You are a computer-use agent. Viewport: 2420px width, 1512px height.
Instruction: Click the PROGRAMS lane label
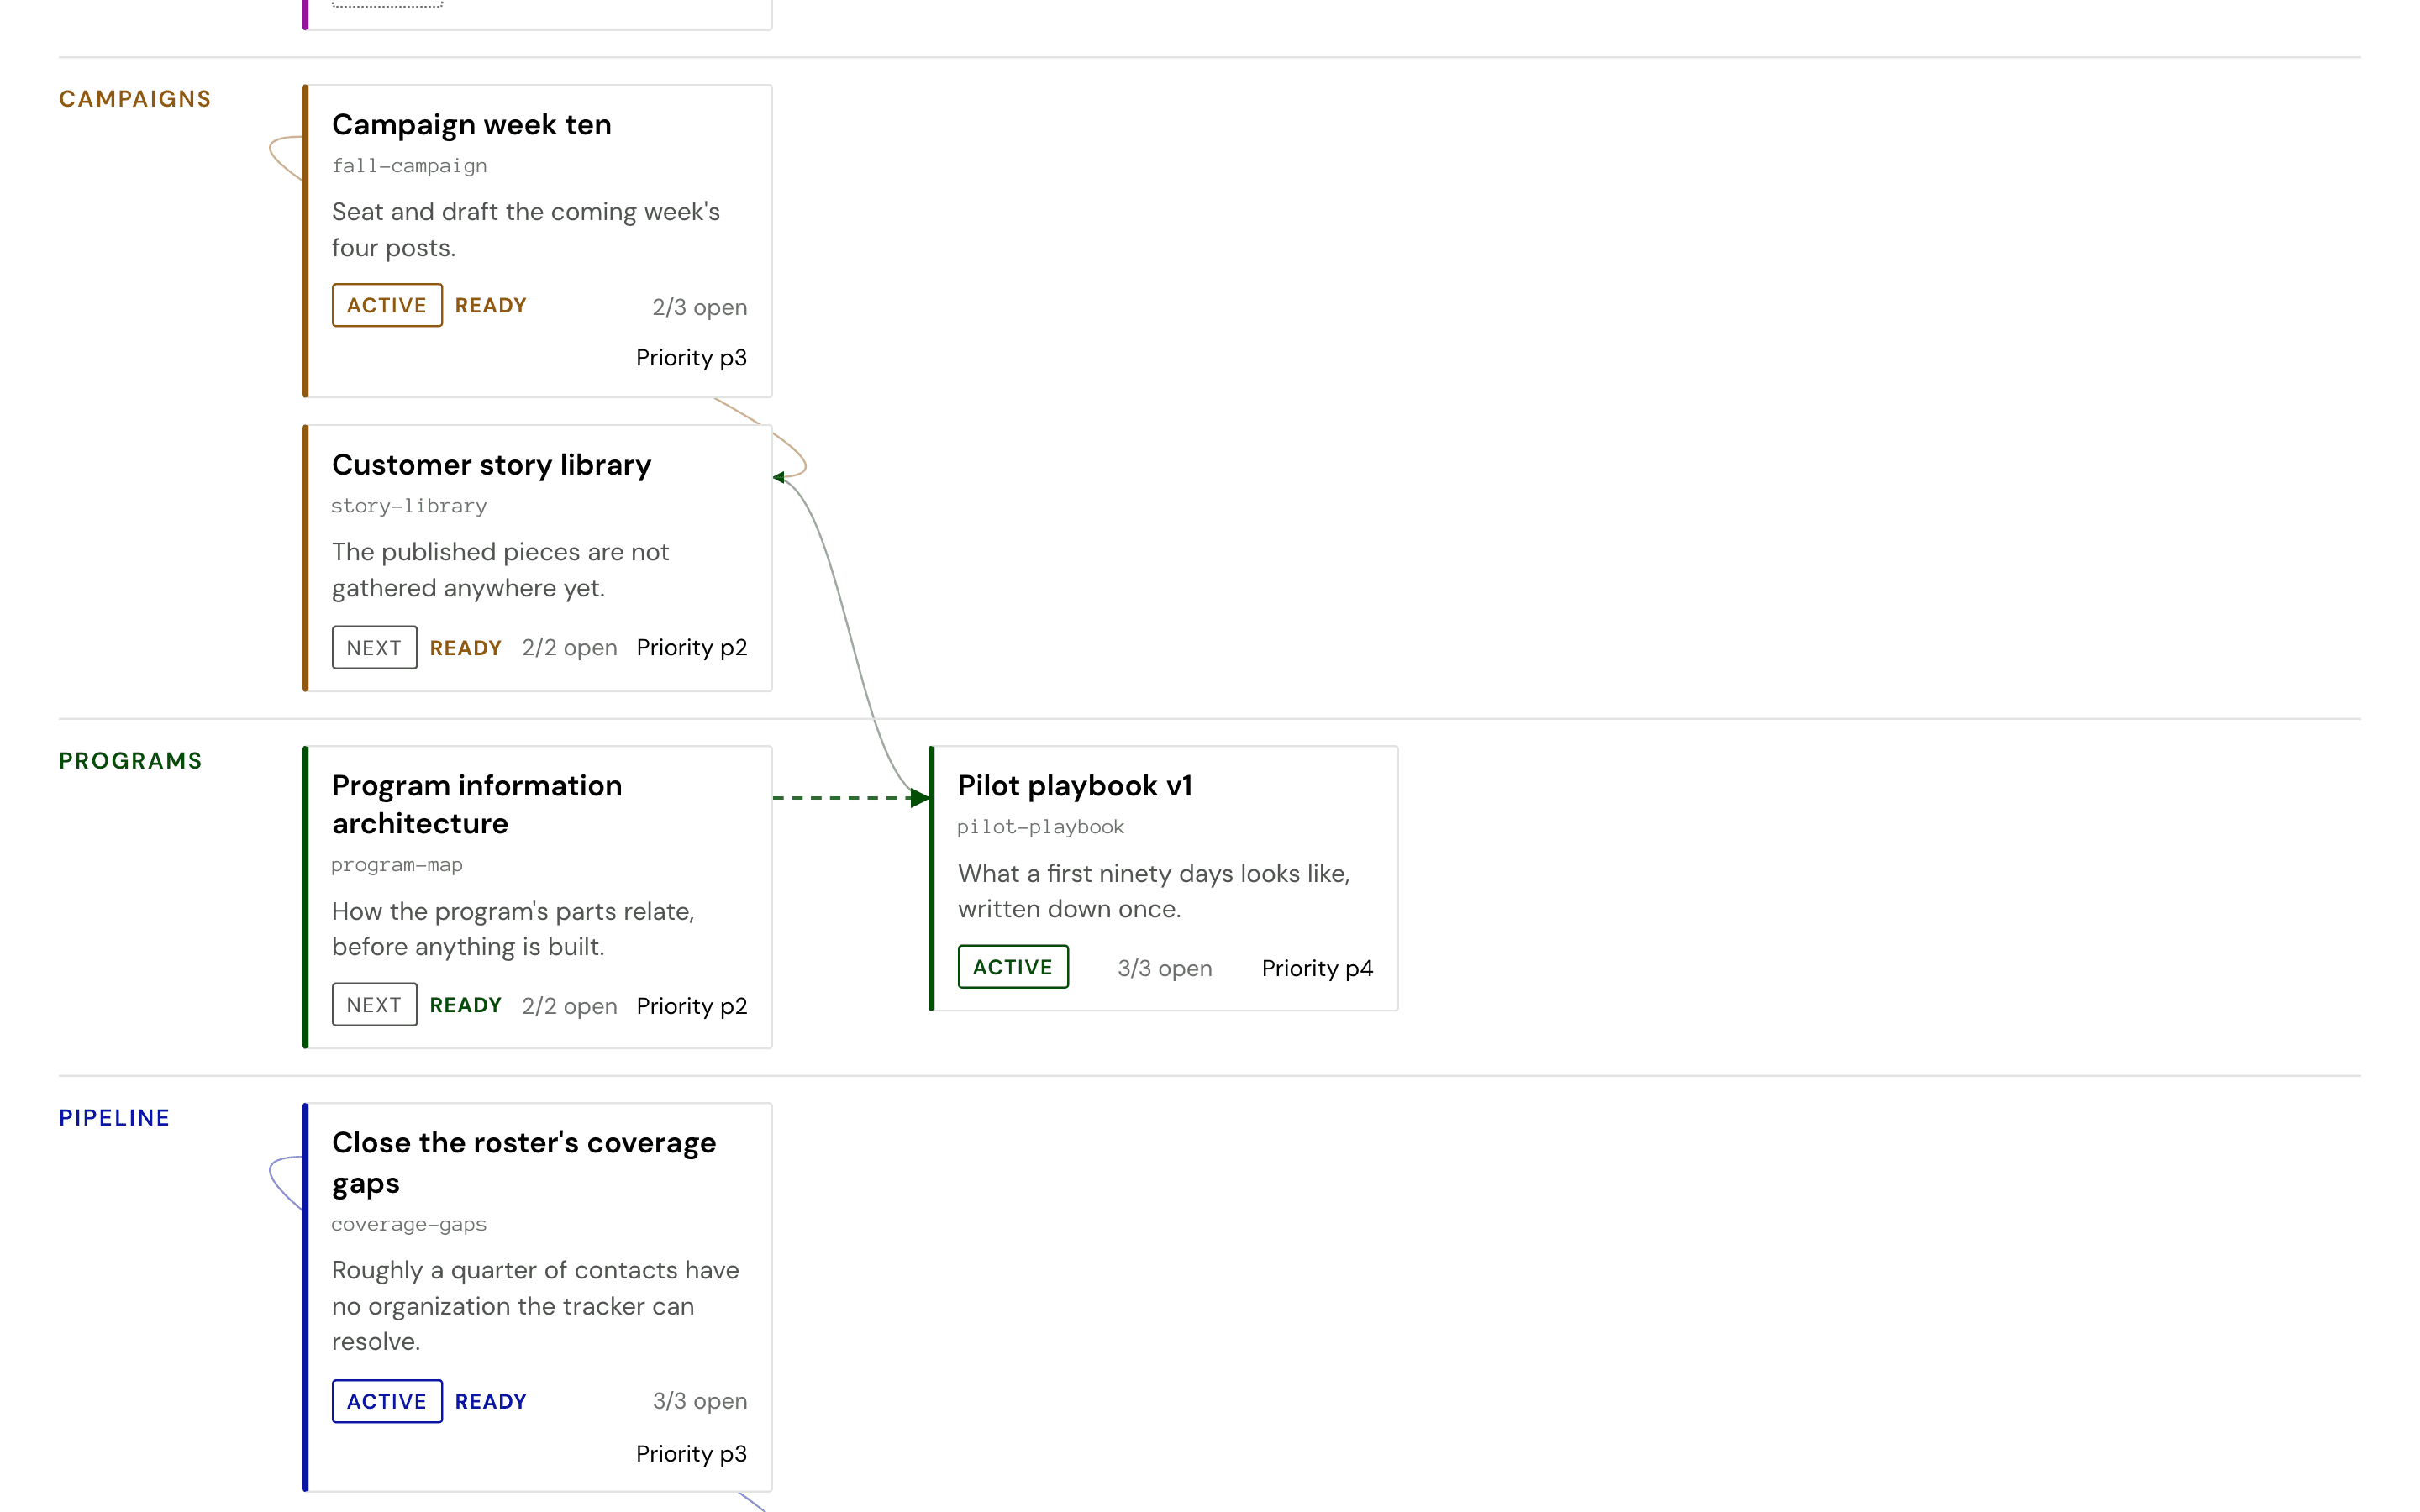[x=130, y=761]
